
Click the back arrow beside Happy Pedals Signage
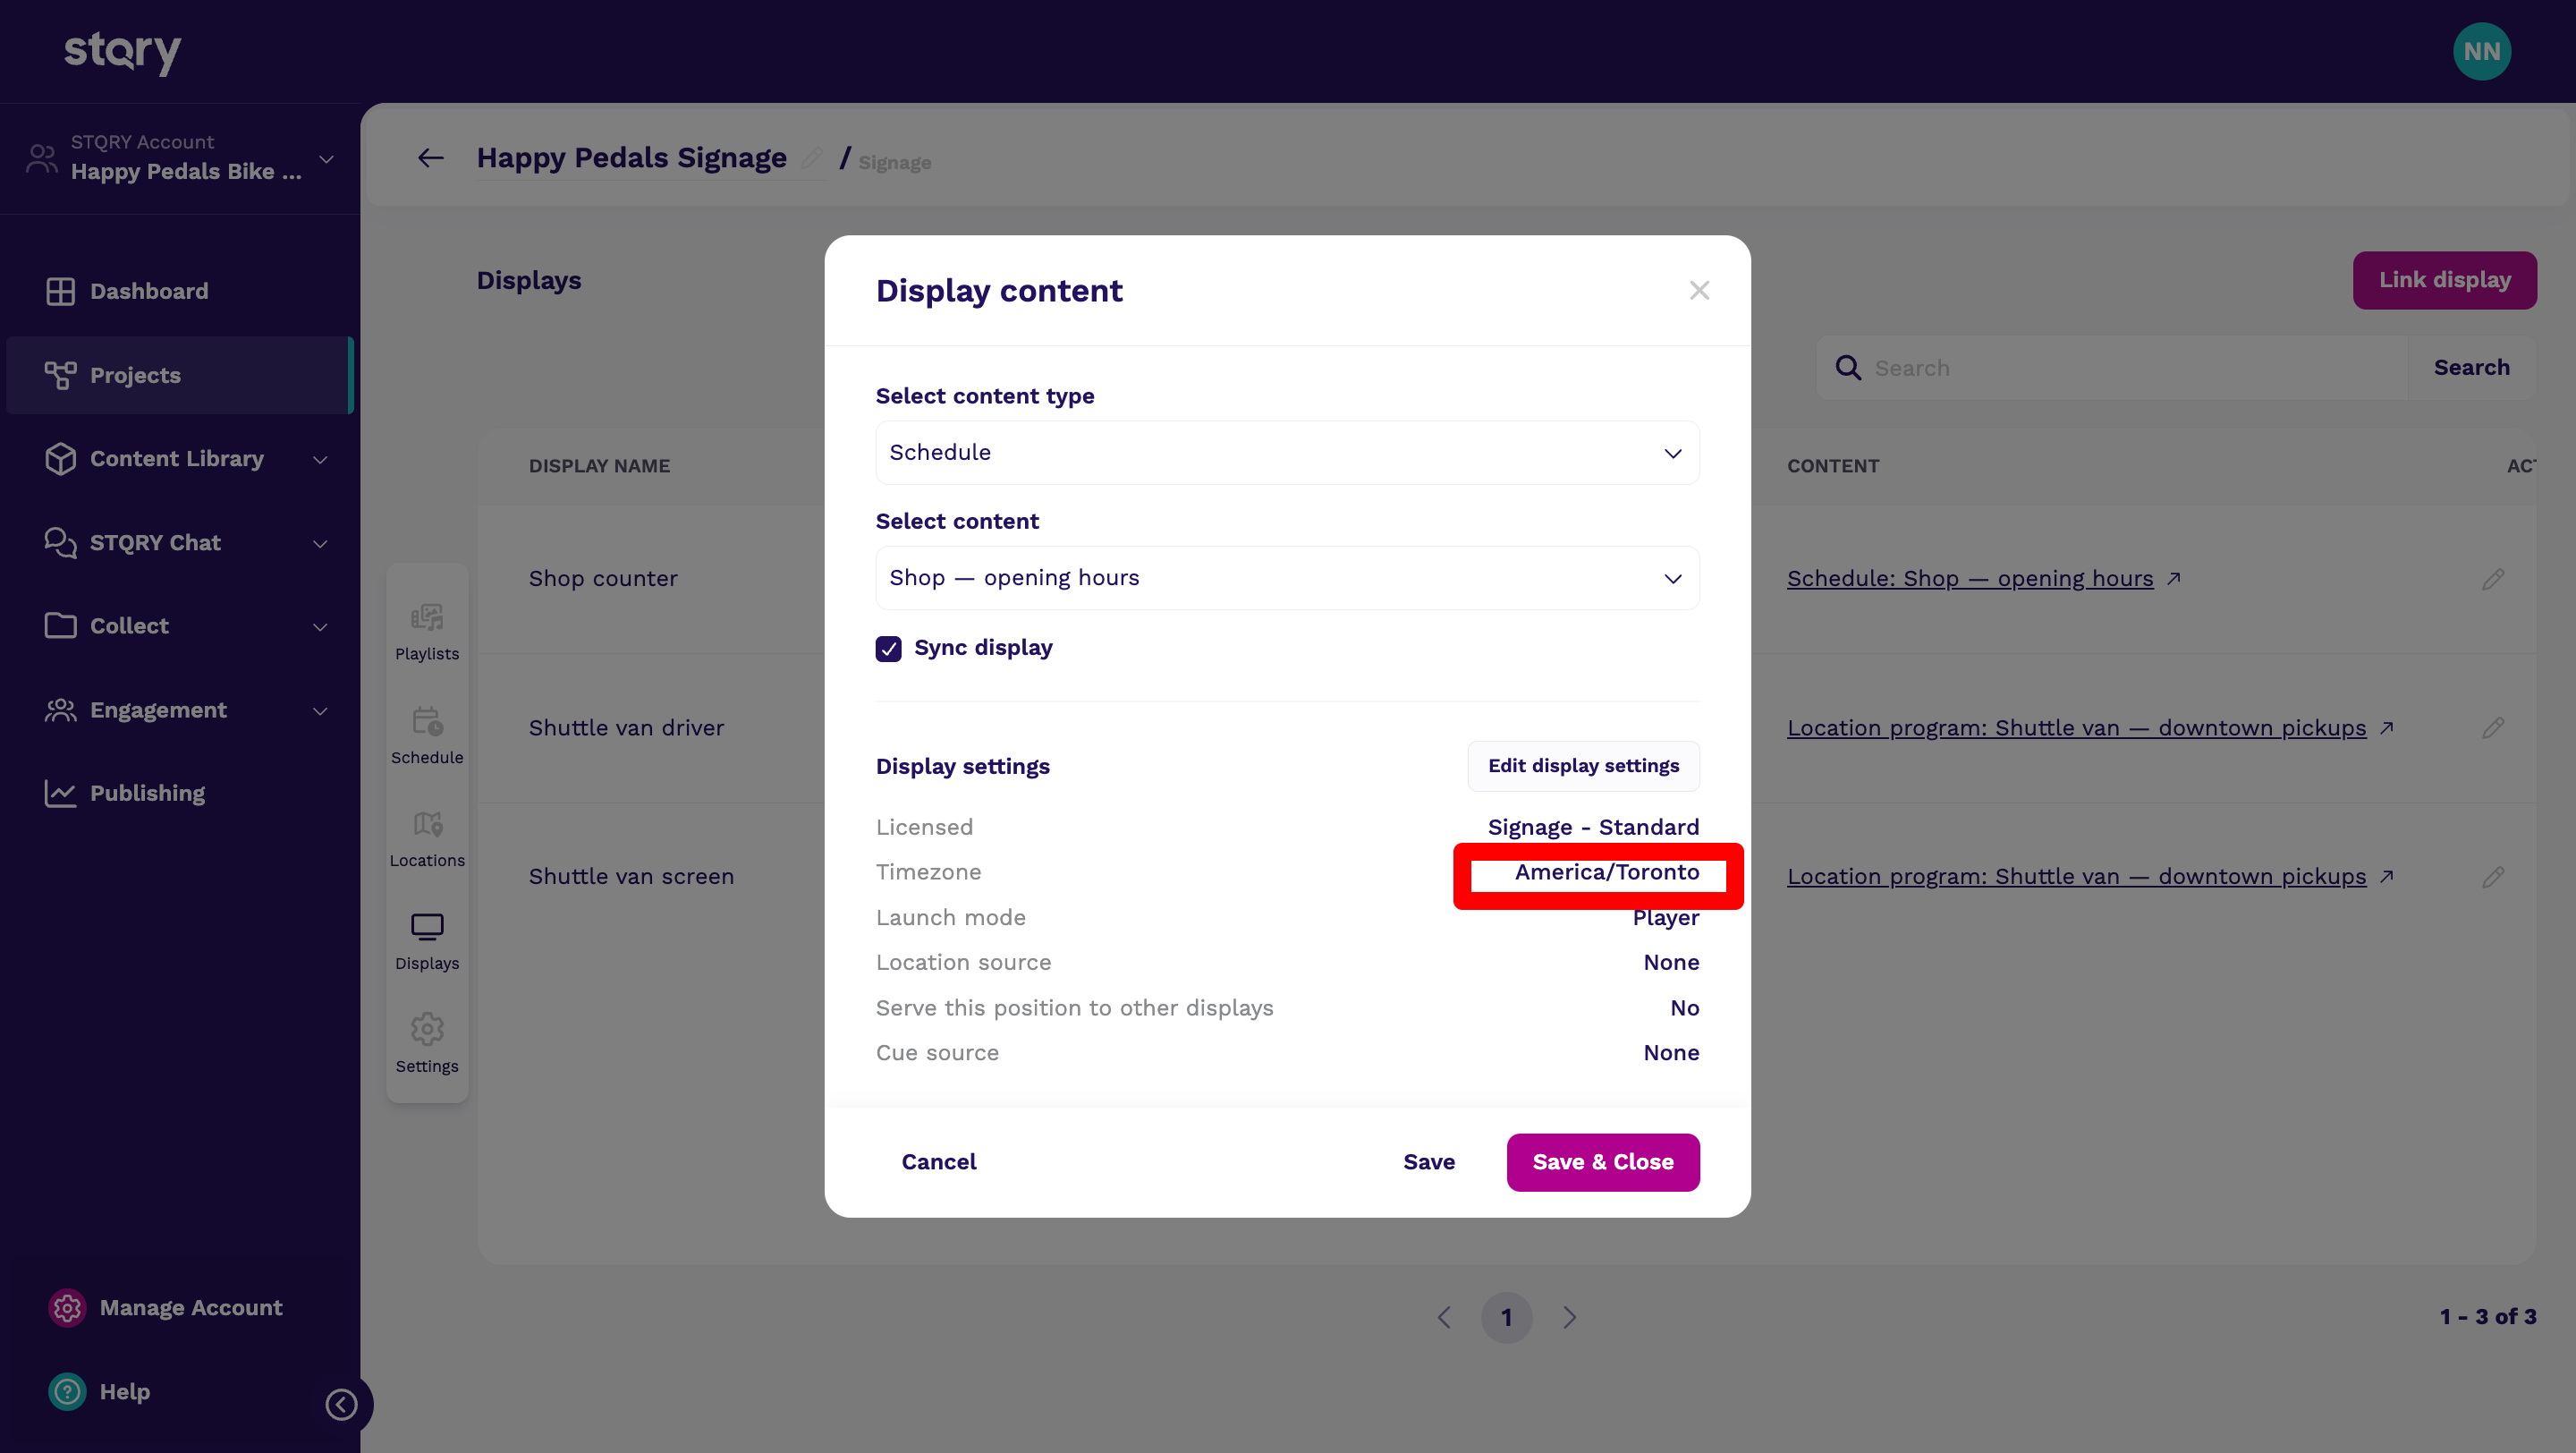(x=431, y=158)
